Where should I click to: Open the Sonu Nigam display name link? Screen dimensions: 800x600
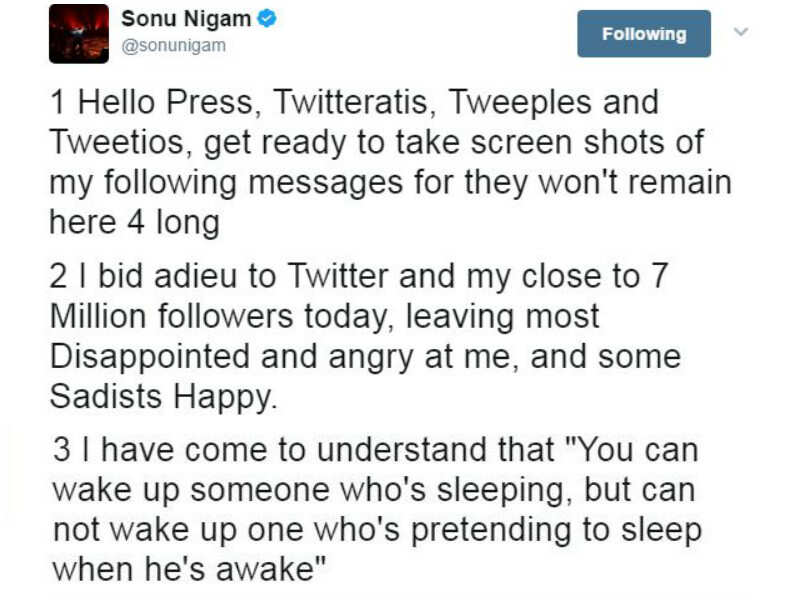point(187,18)
